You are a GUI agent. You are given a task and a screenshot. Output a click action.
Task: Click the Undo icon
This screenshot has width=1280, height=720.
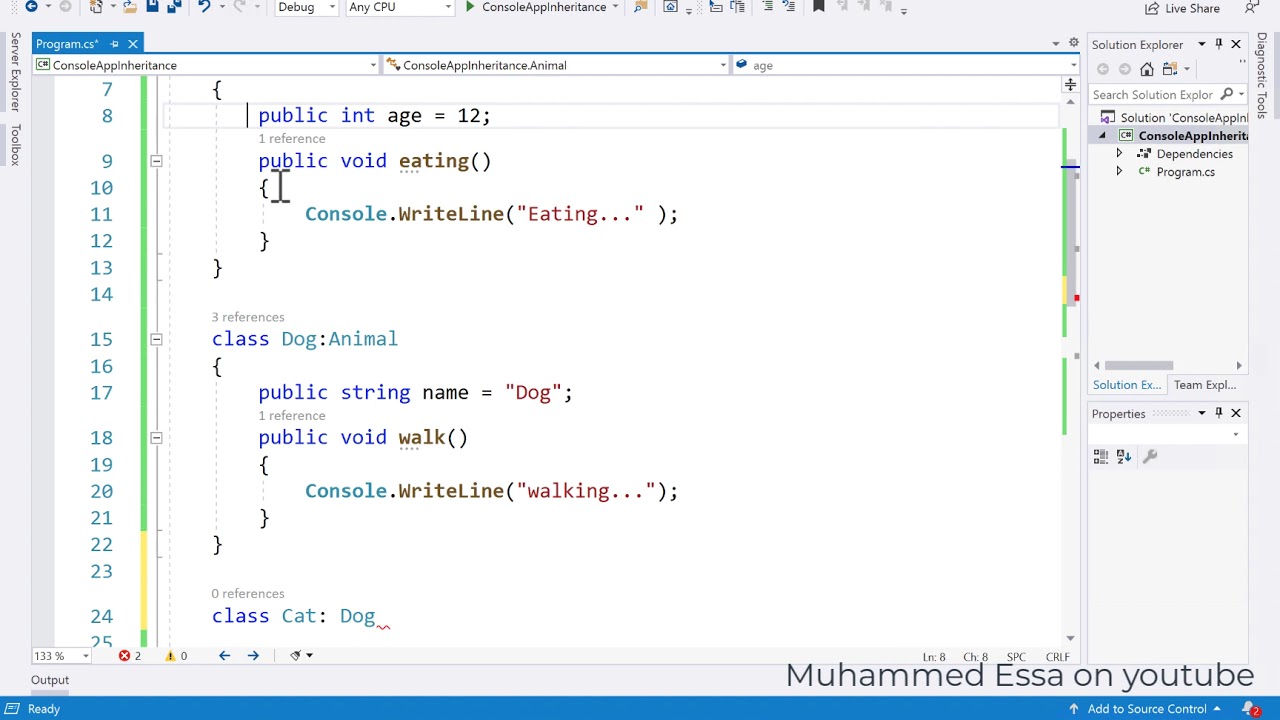204,7
